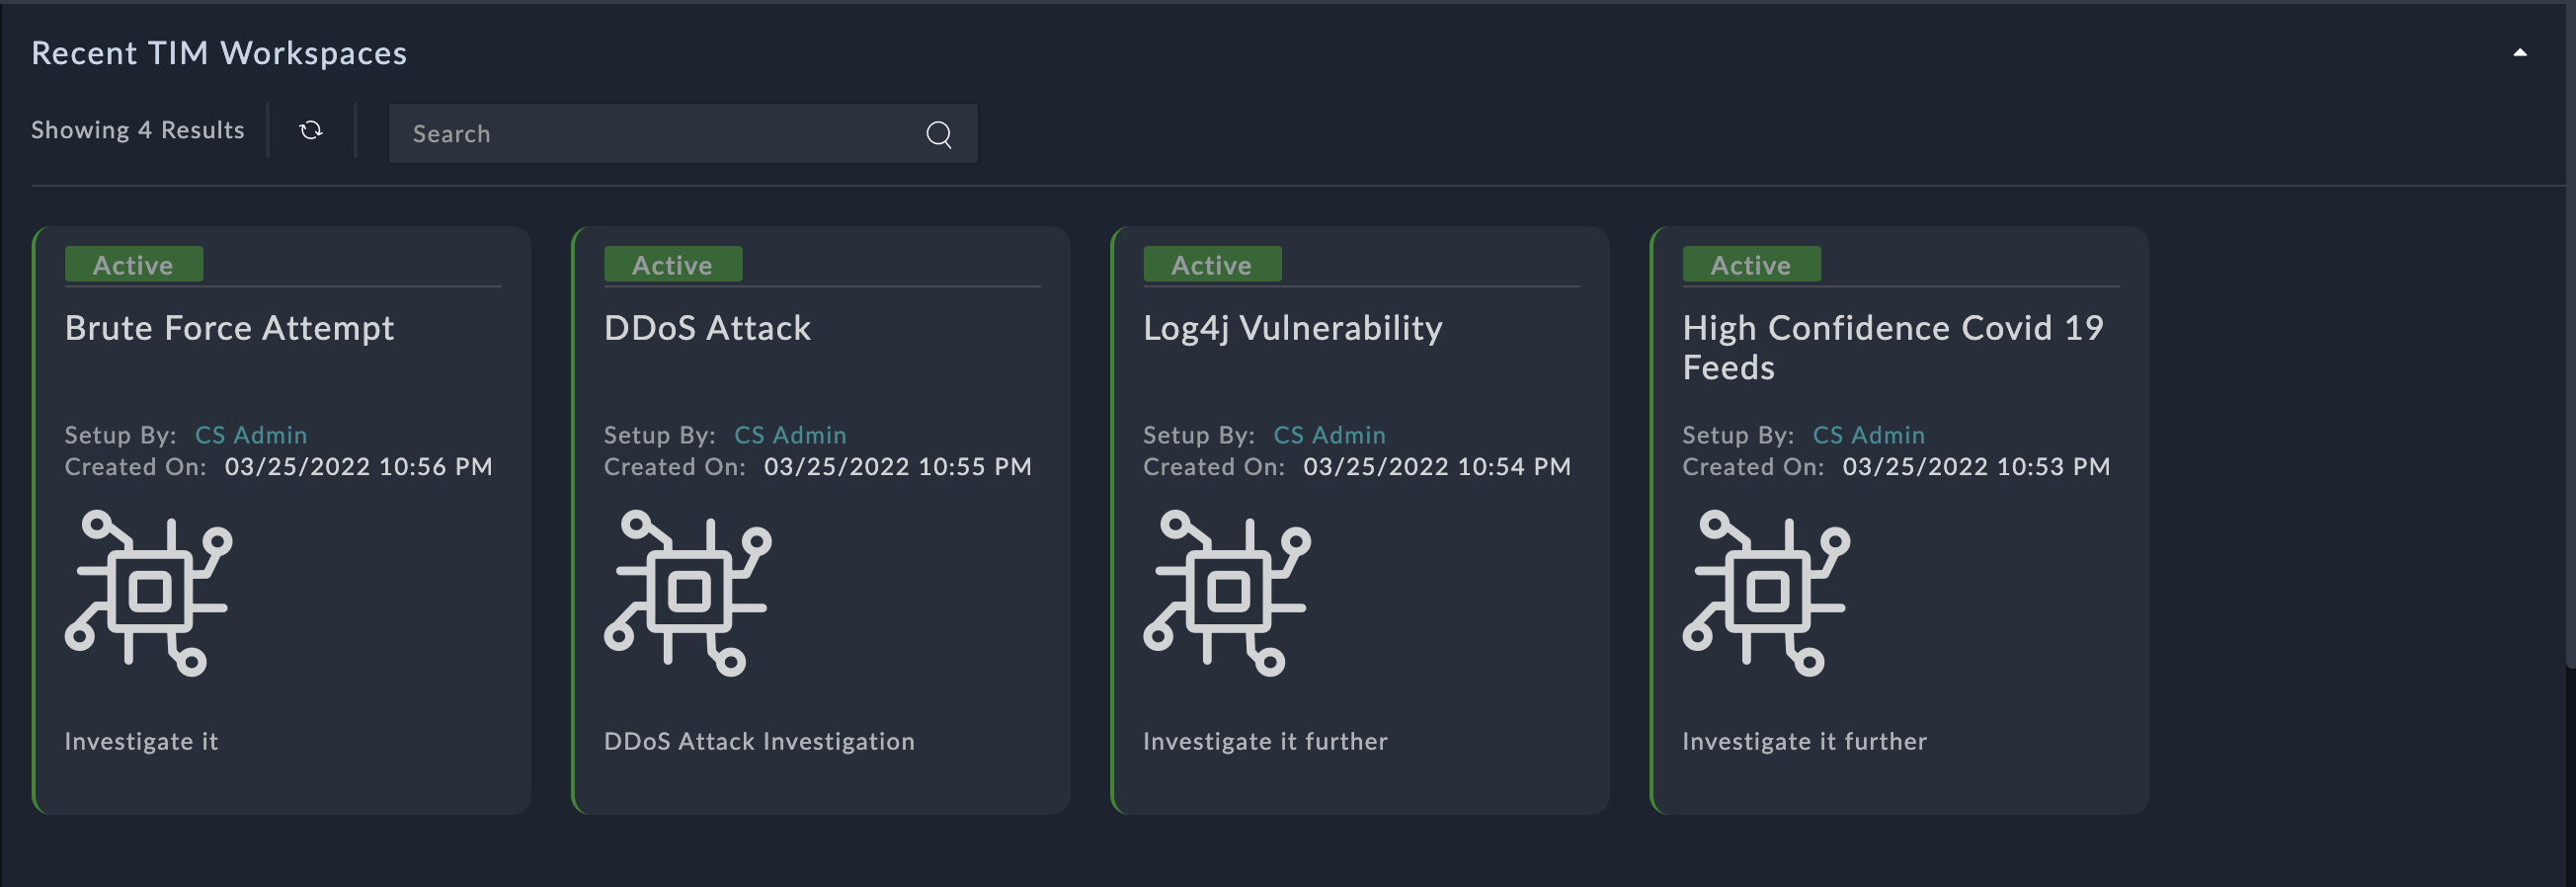Open CS Admin link on DDoS Attack card
Image resolution: width=2576 pixels, height=887 pixels.
790,435
